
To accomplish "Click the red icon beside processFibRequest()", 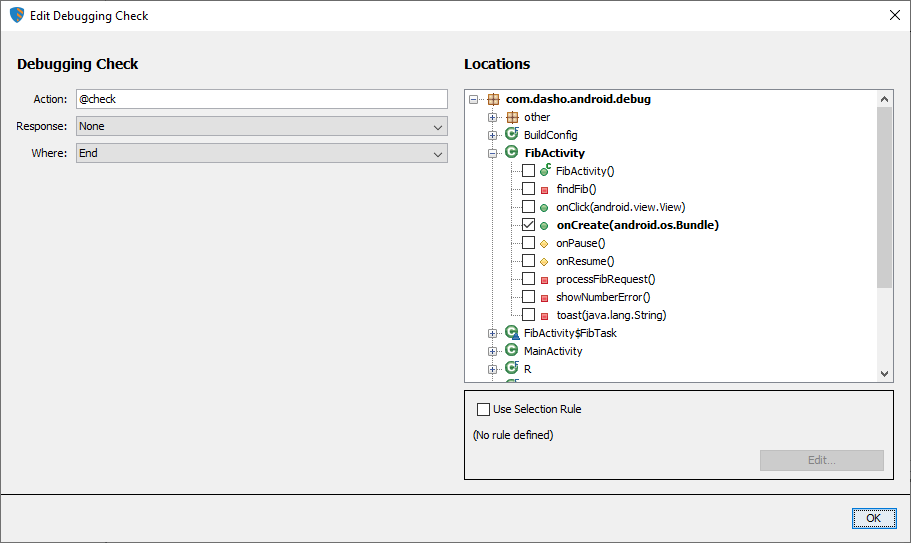I will click(x=544, y=280).
